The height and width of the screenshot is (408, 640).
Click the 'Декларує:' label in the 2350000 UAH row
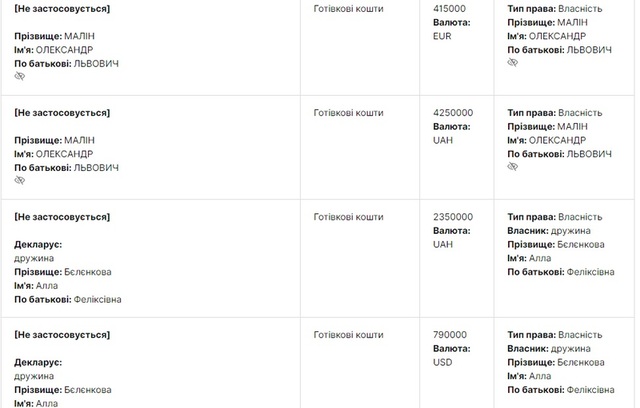tap(38, 244)
